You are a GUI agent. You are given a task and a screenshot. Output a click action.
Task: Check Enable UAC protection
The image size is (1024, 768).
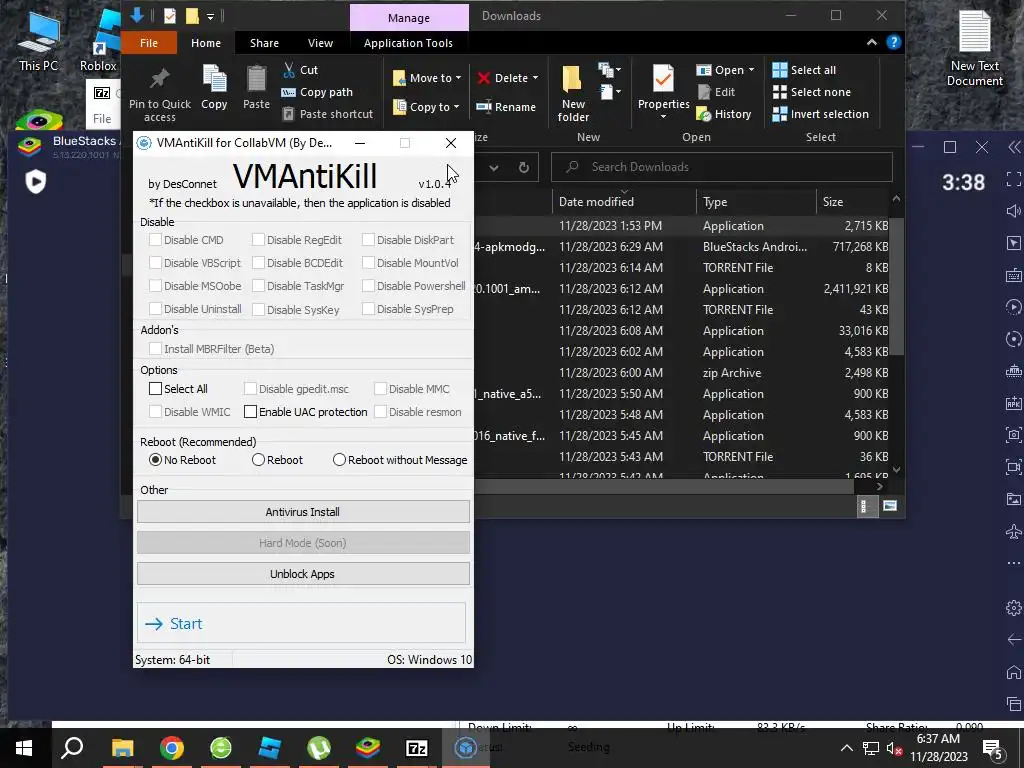pos(250,411)
